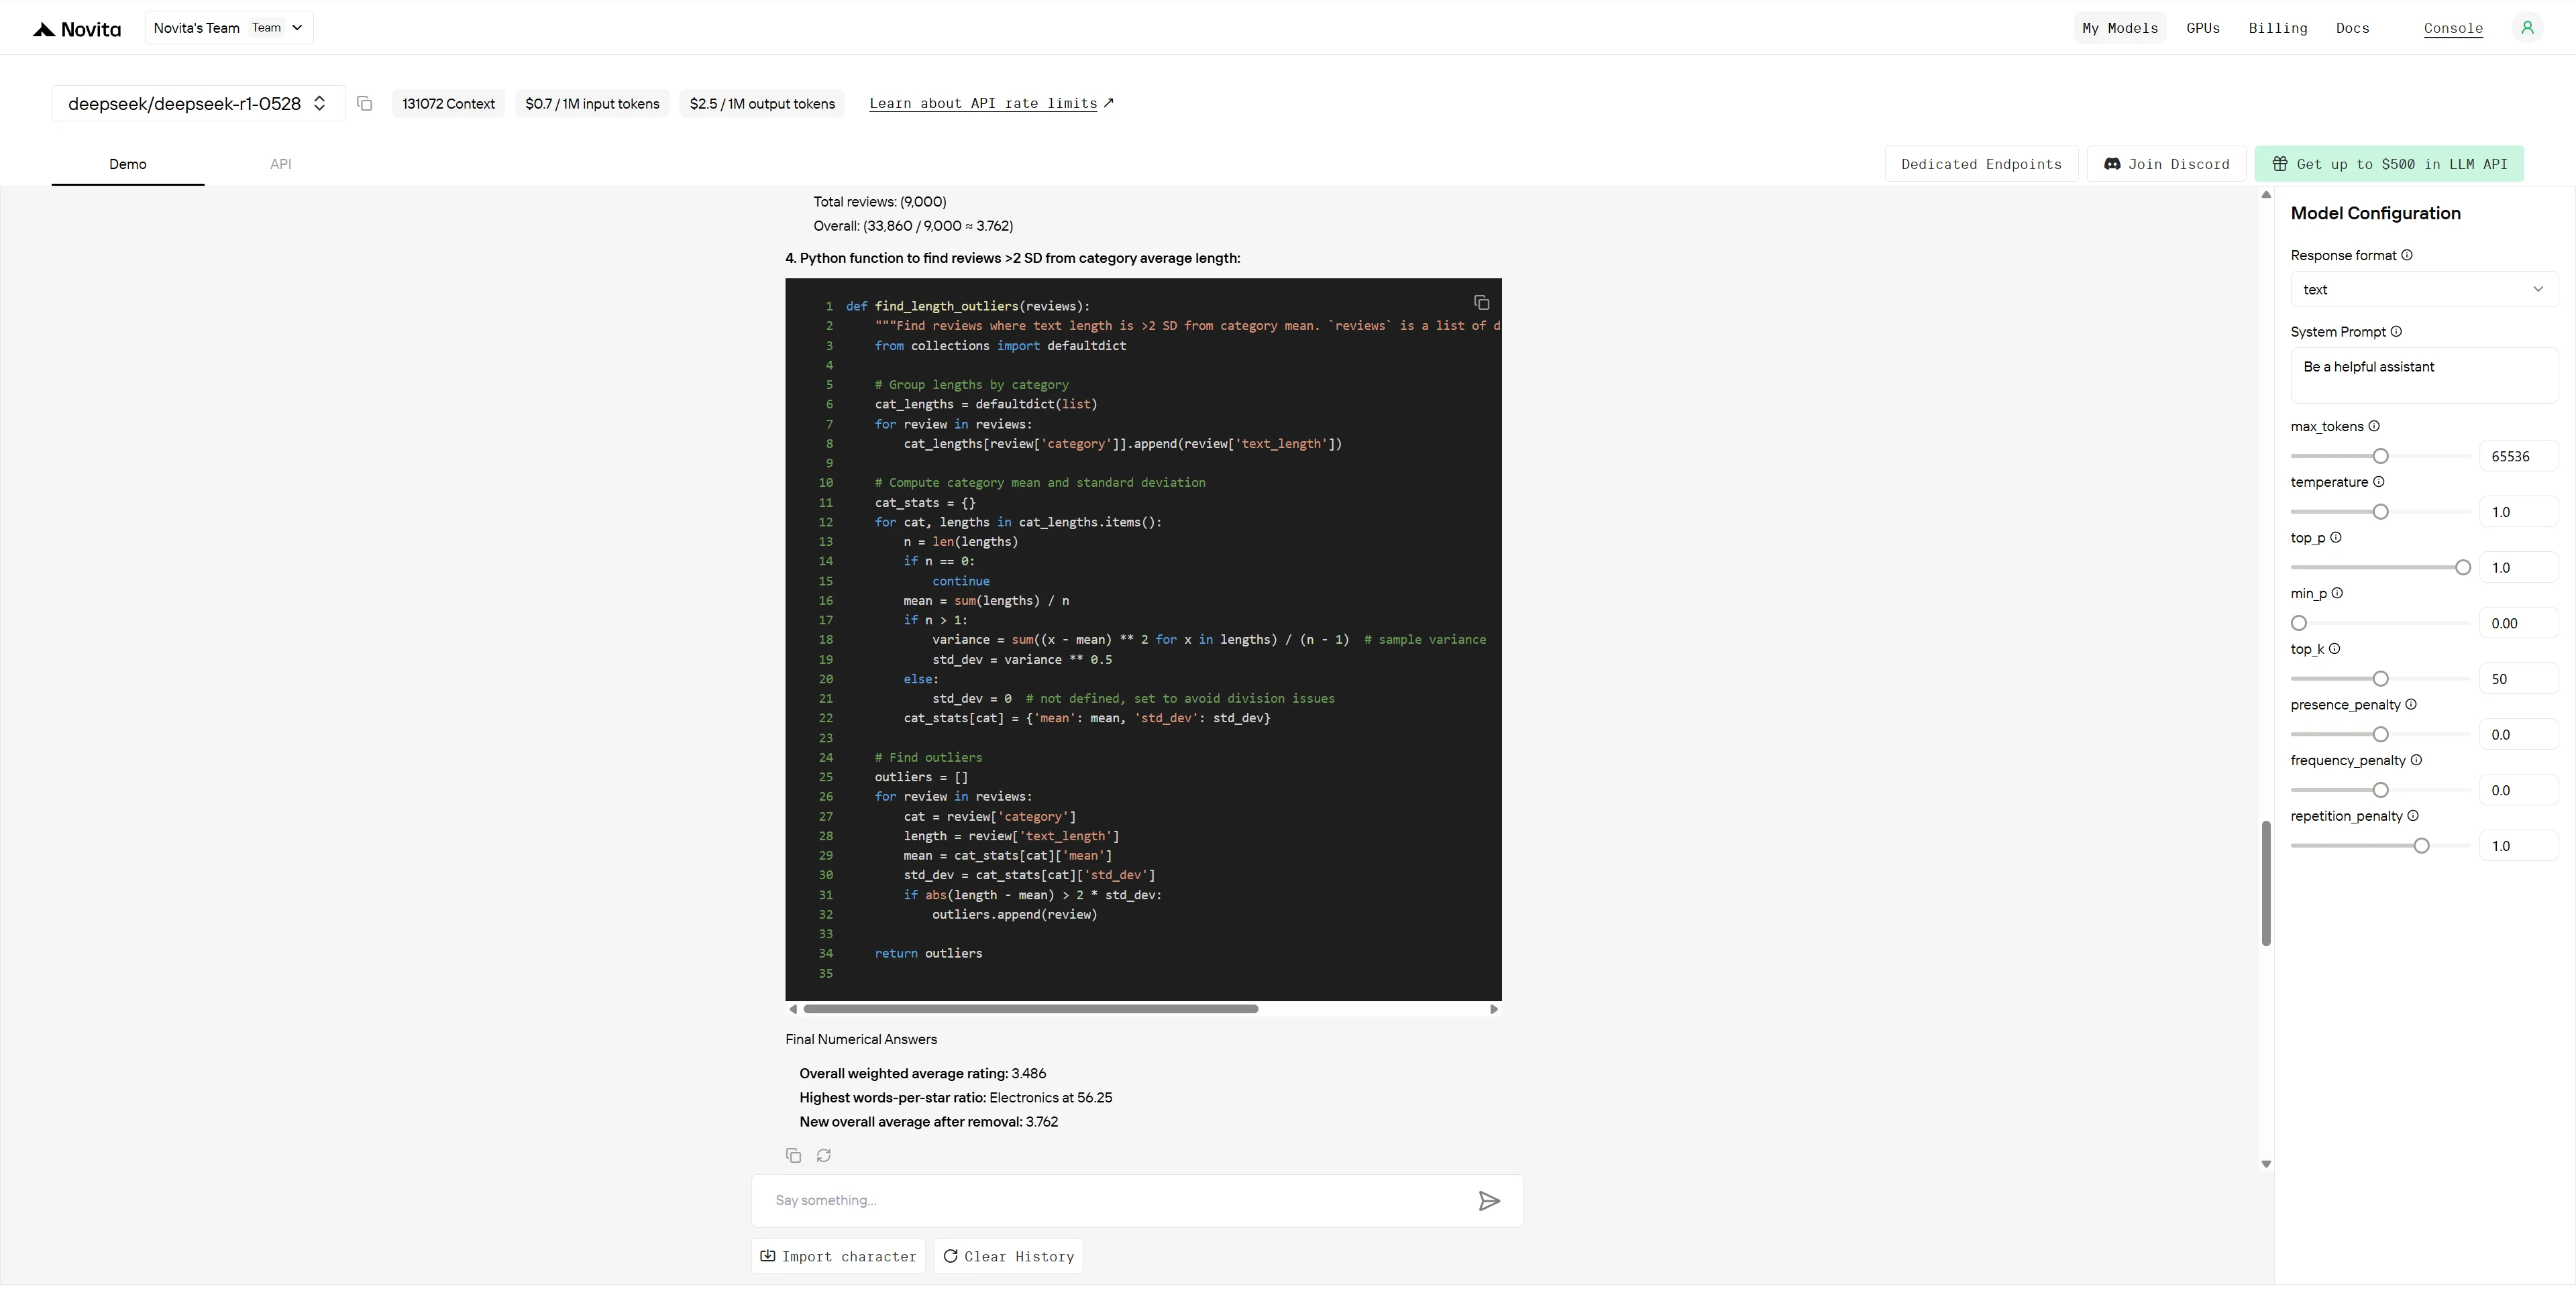The image size is (2576, 1313).
Task: Open Novita's Team selector dropdown
Action: click(x=229, y=28)
